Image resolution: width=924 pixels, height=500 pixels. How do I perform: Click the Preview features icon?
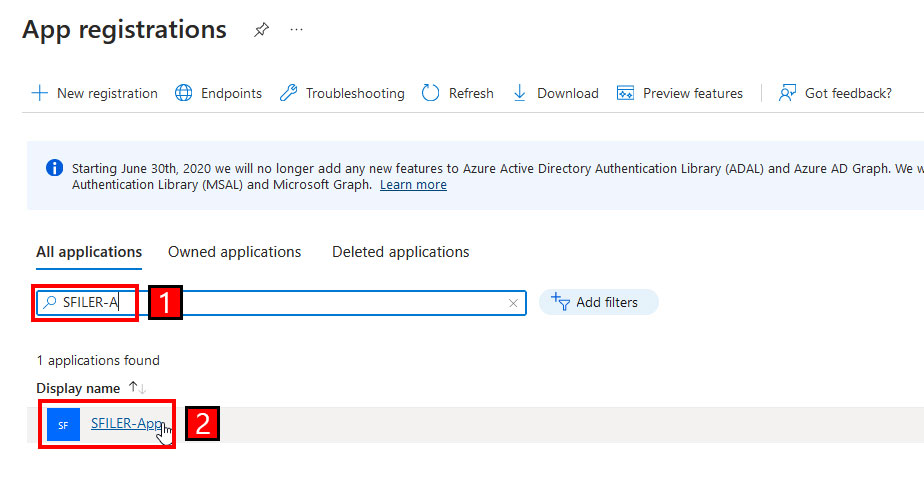[x=625, y=93]
